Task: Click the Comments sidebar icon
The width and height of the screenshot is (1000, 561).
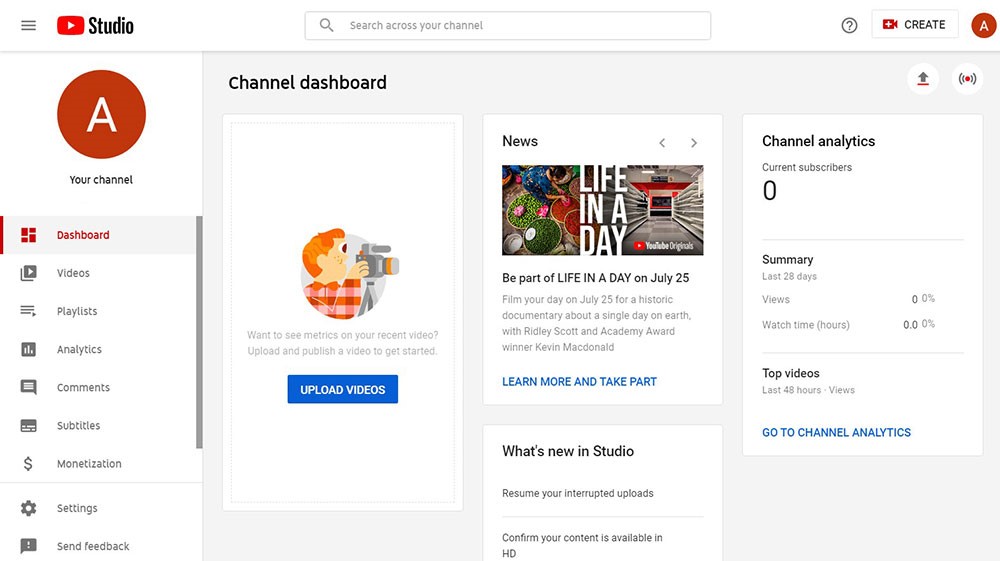Action: [x=29, y=388]
